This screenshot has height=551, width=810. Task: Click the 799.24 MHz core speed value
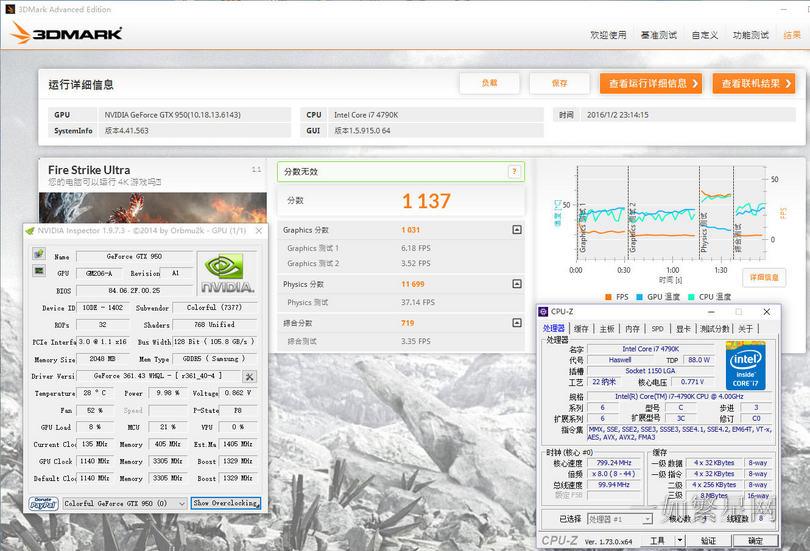coord(614,463)
